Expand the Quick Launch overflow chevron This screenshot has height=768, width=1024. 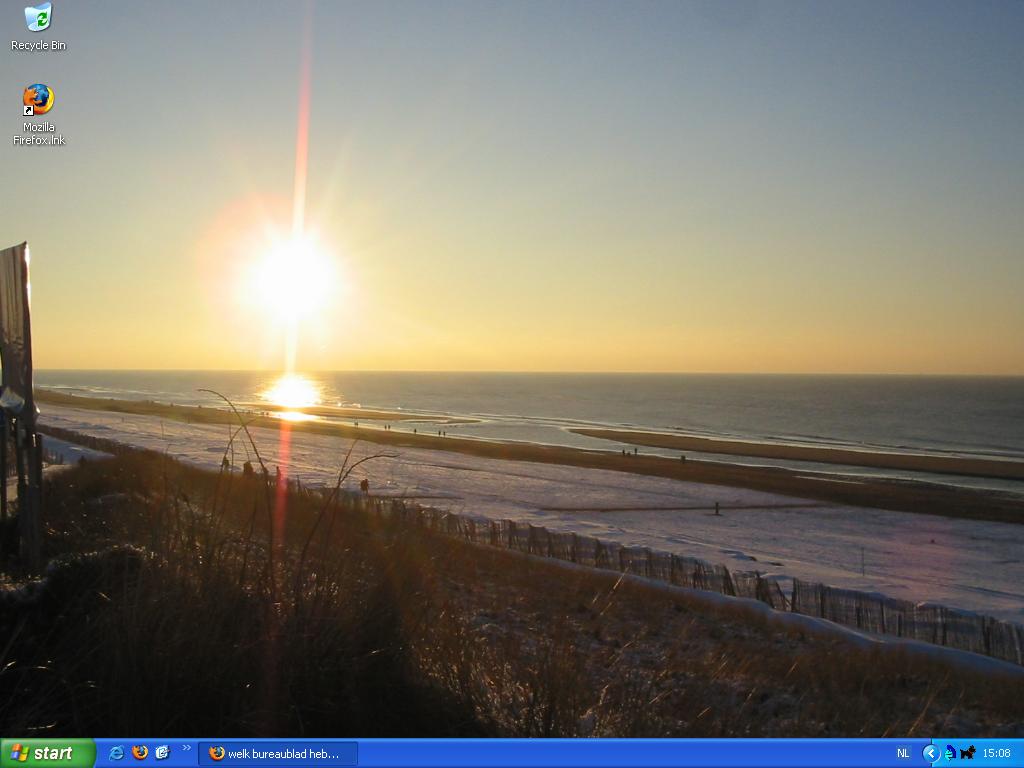186,748
